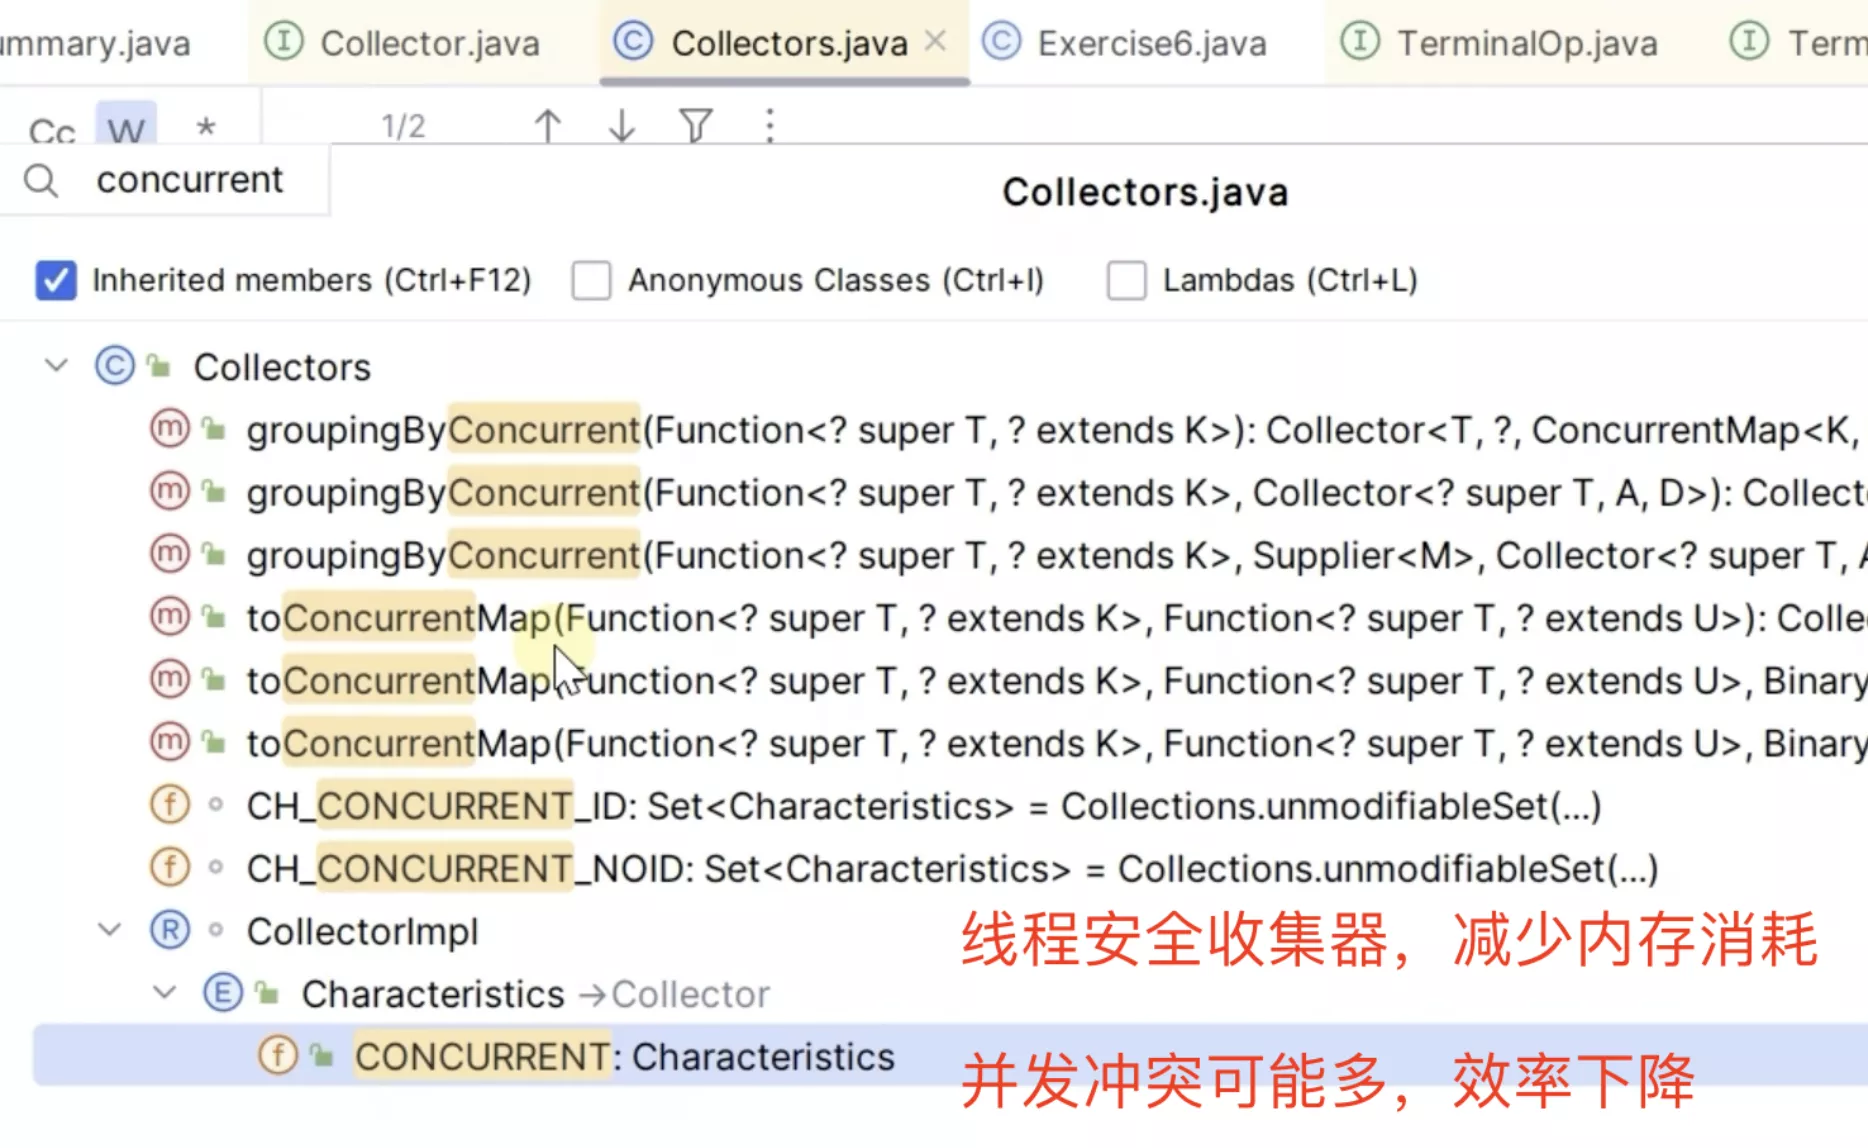Click the Collectors class icon
Screen dimensions: 1868x1148
point(115,366)
